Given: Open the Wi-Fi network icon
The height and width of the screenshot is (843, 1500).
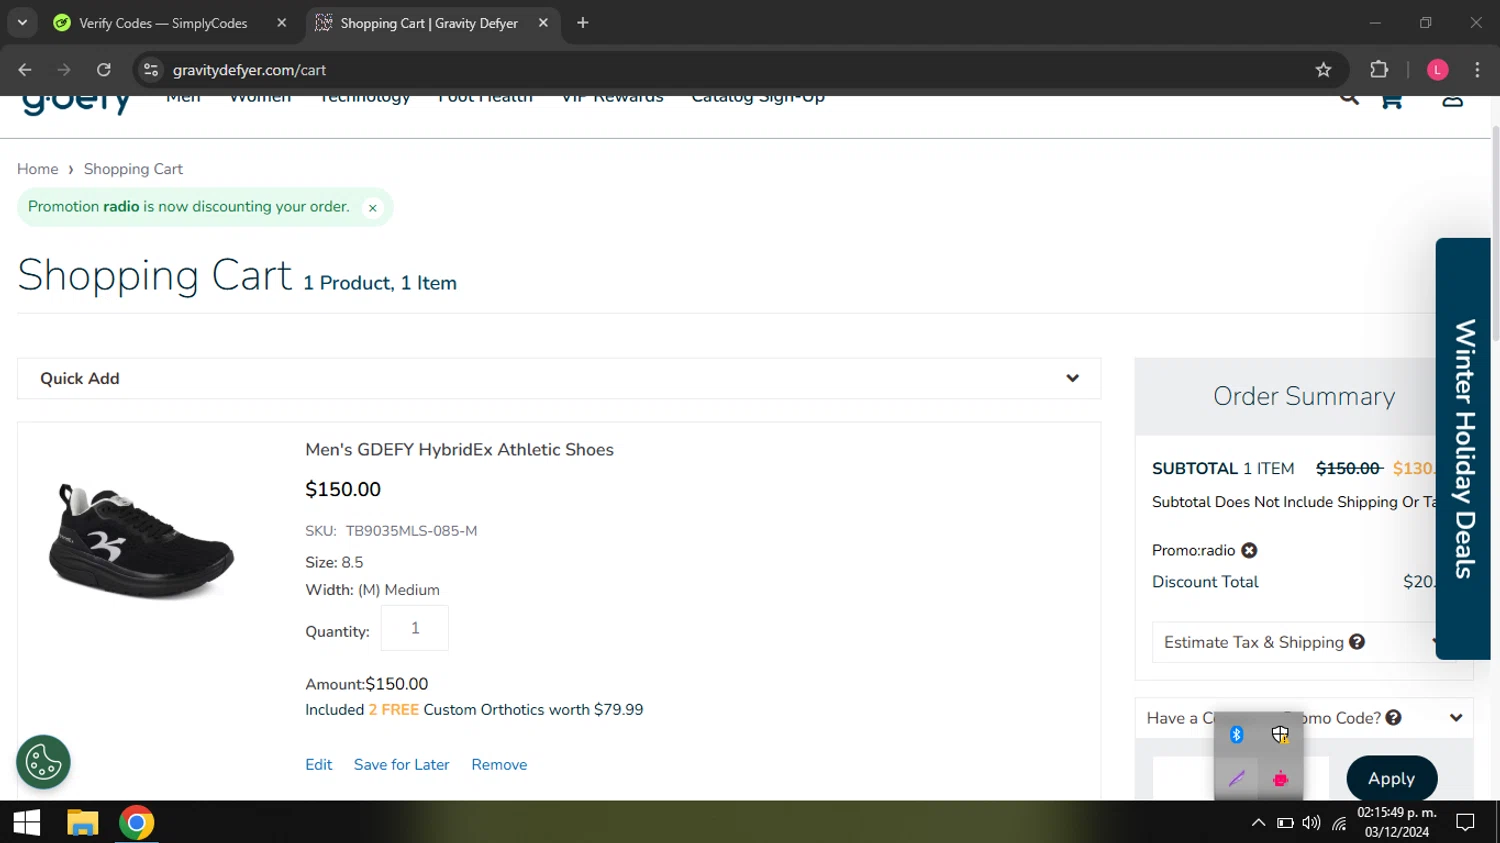Looking at the screenshot, I should click(x=1339, y=823).
